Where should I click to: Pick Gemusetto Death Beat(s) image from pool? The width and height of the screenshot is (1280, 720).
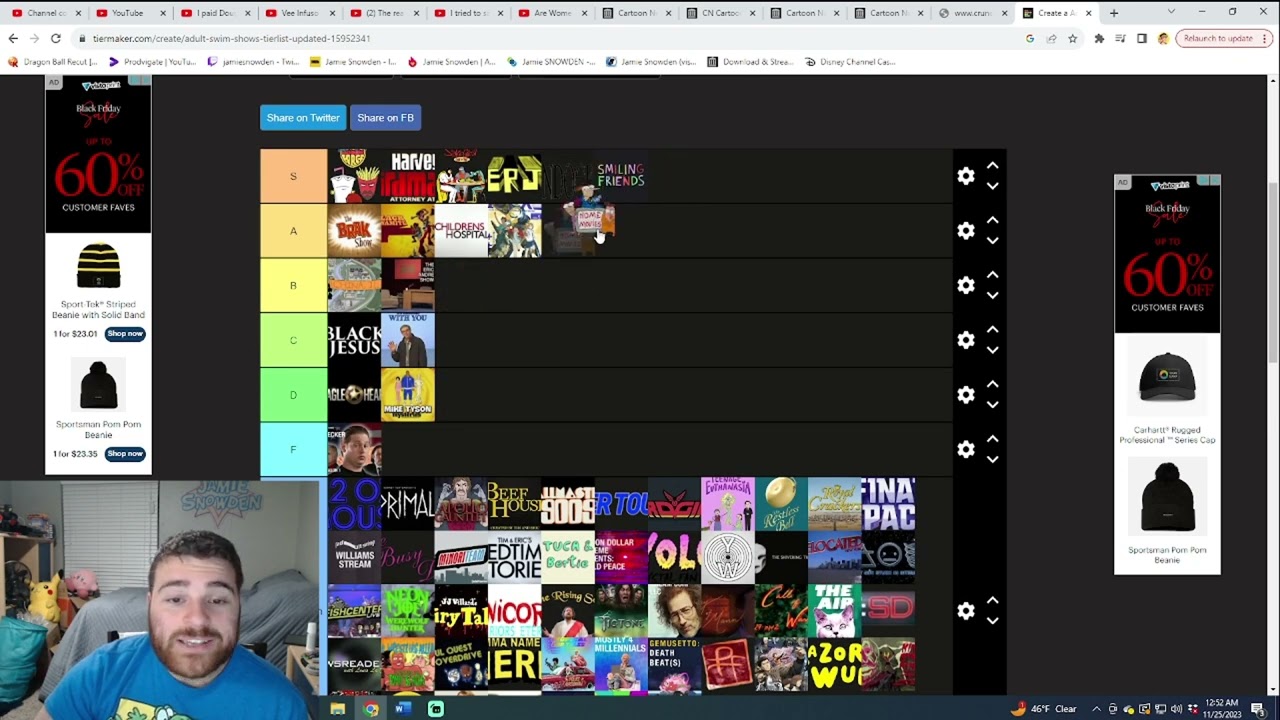click(675, 665)
